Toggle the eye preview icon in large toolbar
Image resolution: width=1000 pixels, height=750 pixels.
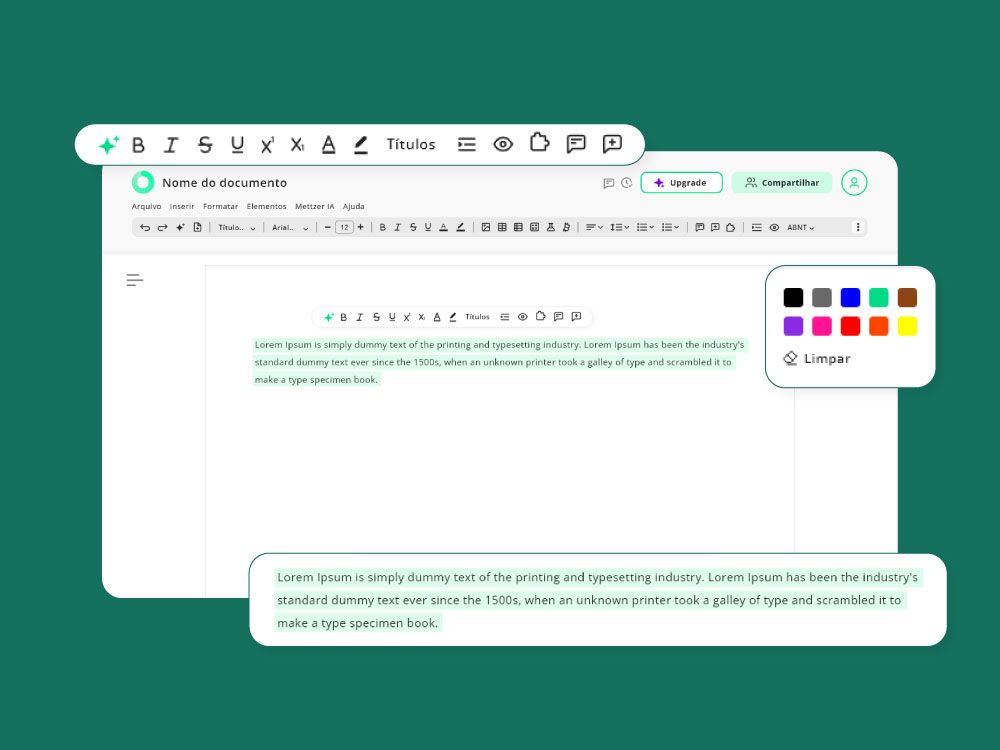[503, 144]
